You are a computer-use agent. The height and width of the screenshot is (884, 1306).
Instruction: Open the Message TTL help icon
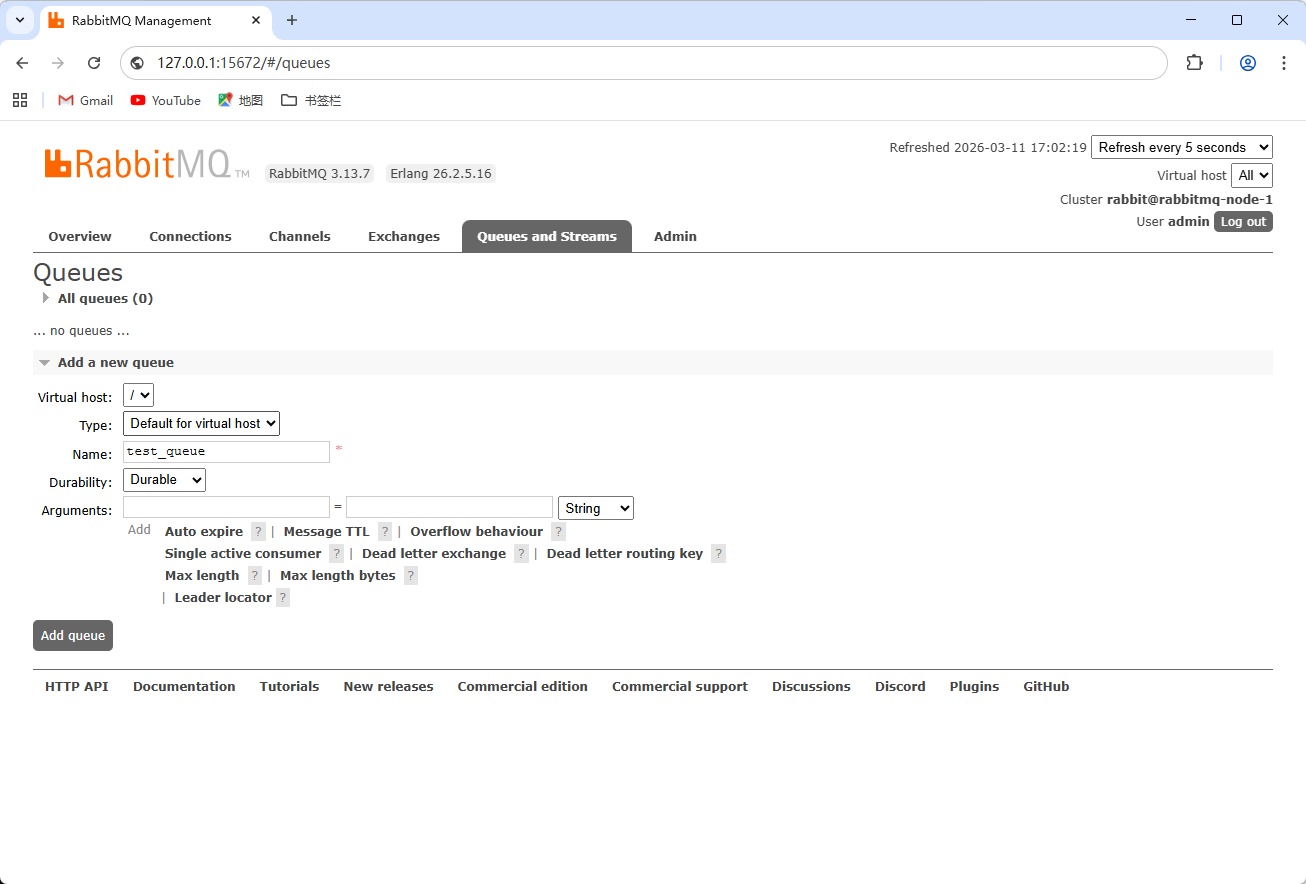pos(385,532)
